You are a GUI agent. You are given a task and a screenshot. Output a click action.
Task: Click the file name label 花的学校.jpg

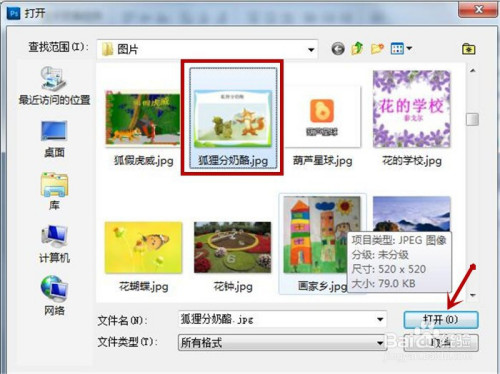tap(412, 161)
